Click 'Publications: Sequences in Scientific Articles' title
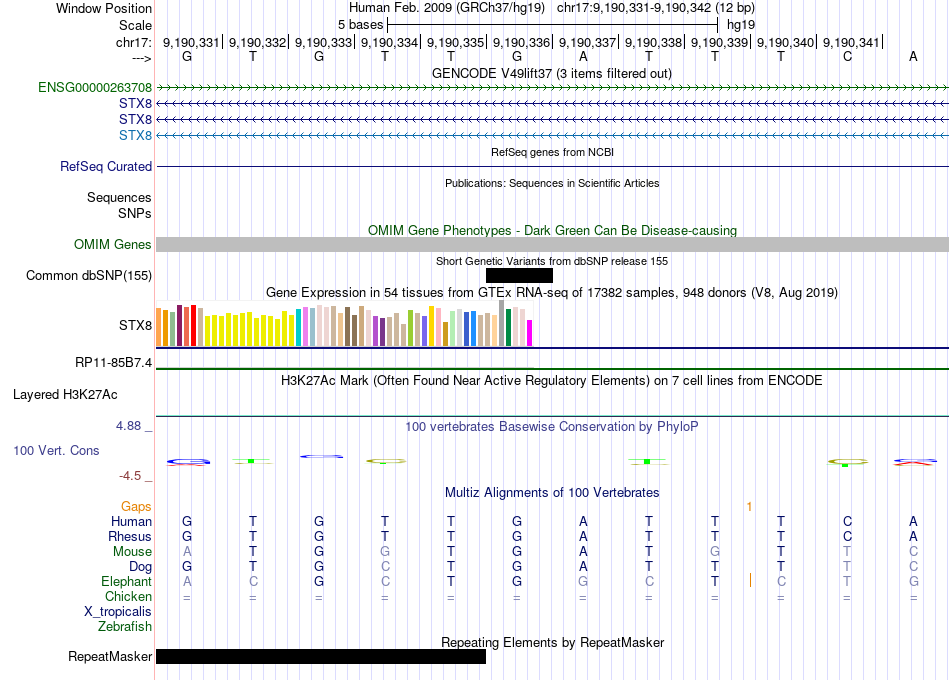Image resolution: width=950 pixels, height=680 pixels. (x=552, y=183)
